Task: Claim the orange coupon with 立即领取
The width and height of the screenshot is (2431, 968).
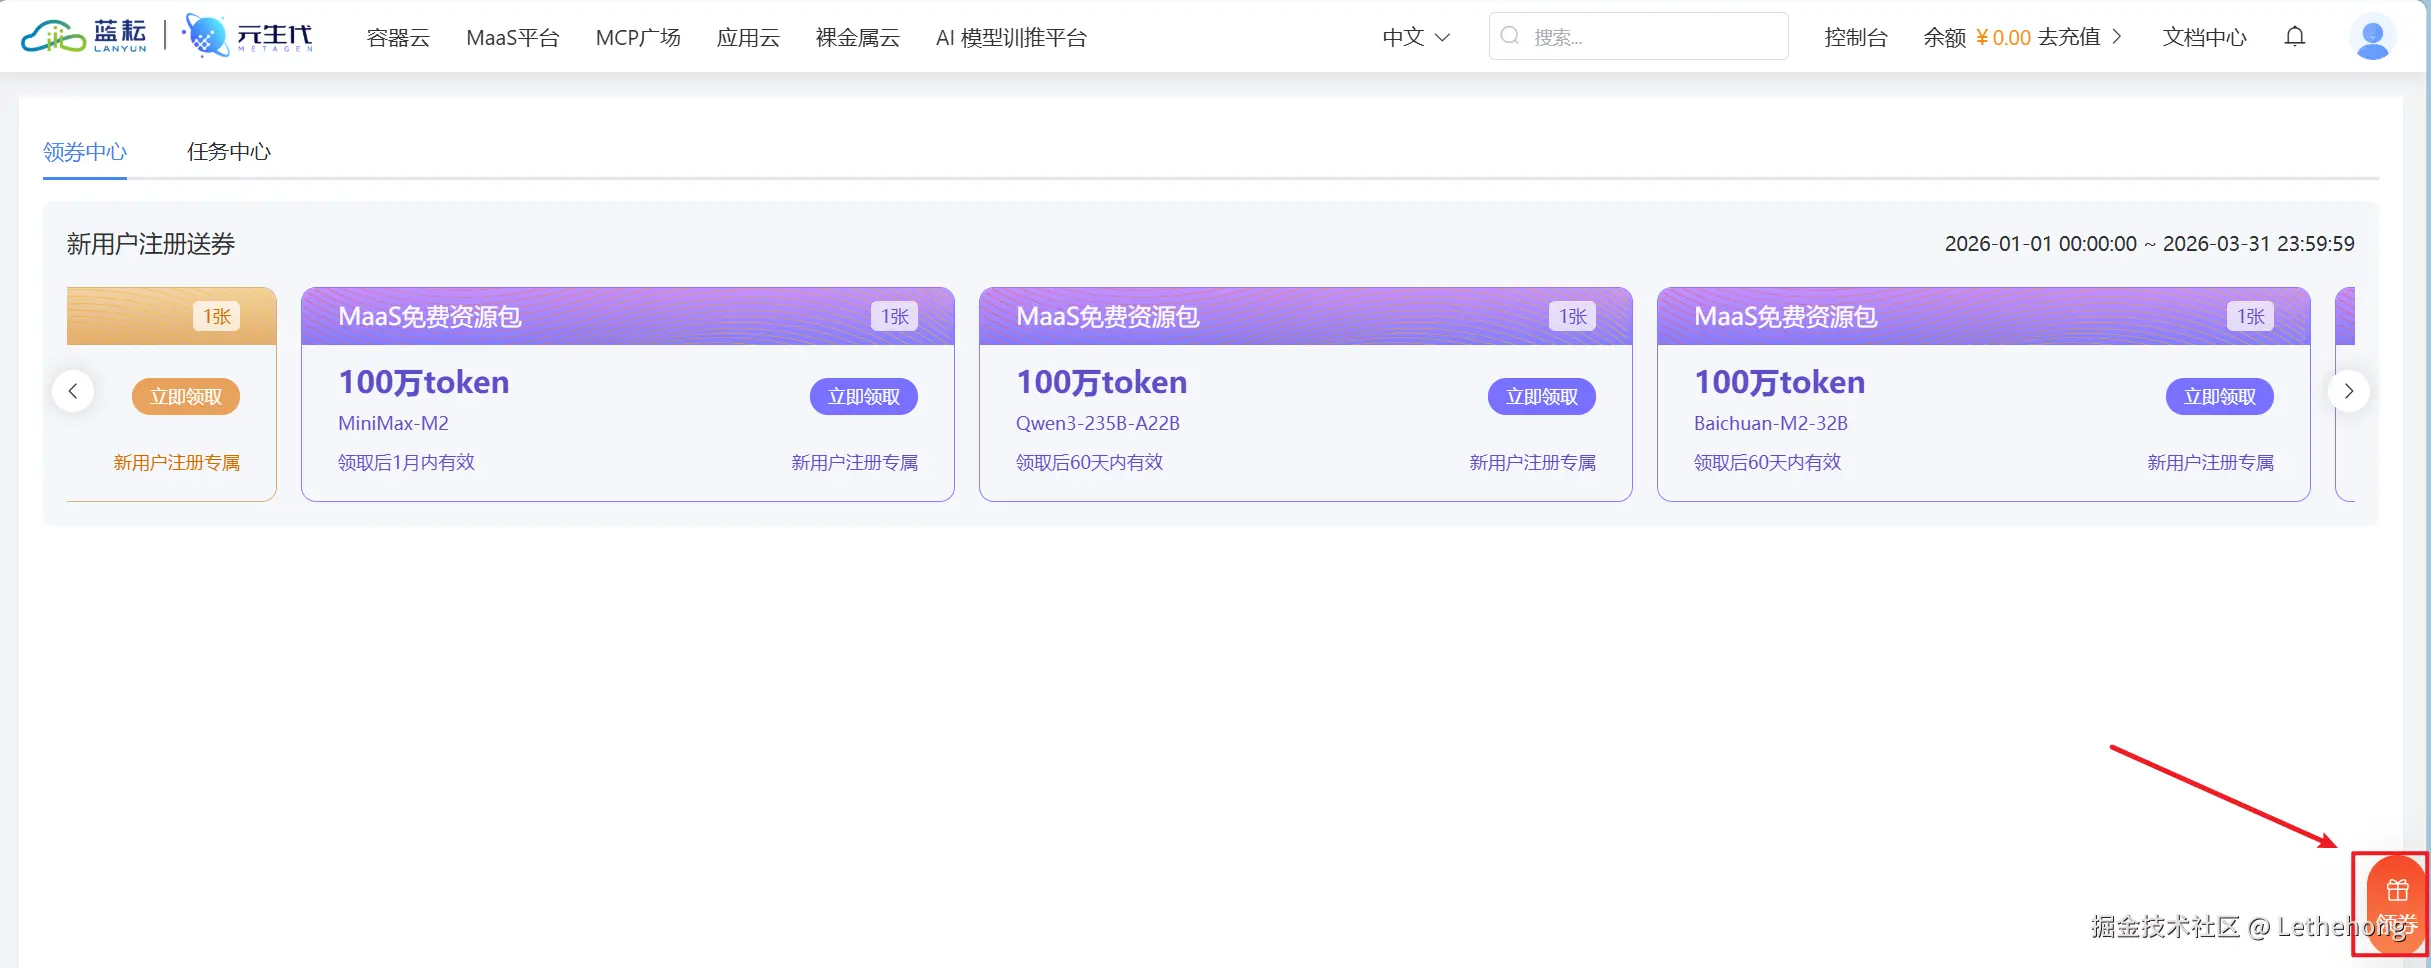Action: pyautogui.click(x=186, y=397)
